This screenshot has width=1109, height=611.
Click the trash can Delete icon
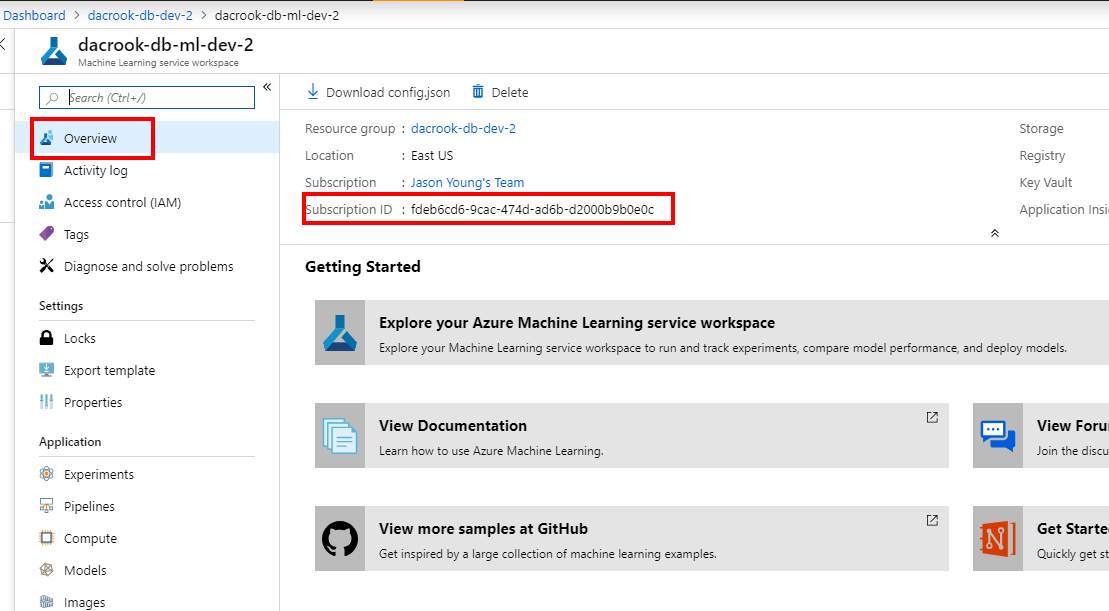click(478, 91)
